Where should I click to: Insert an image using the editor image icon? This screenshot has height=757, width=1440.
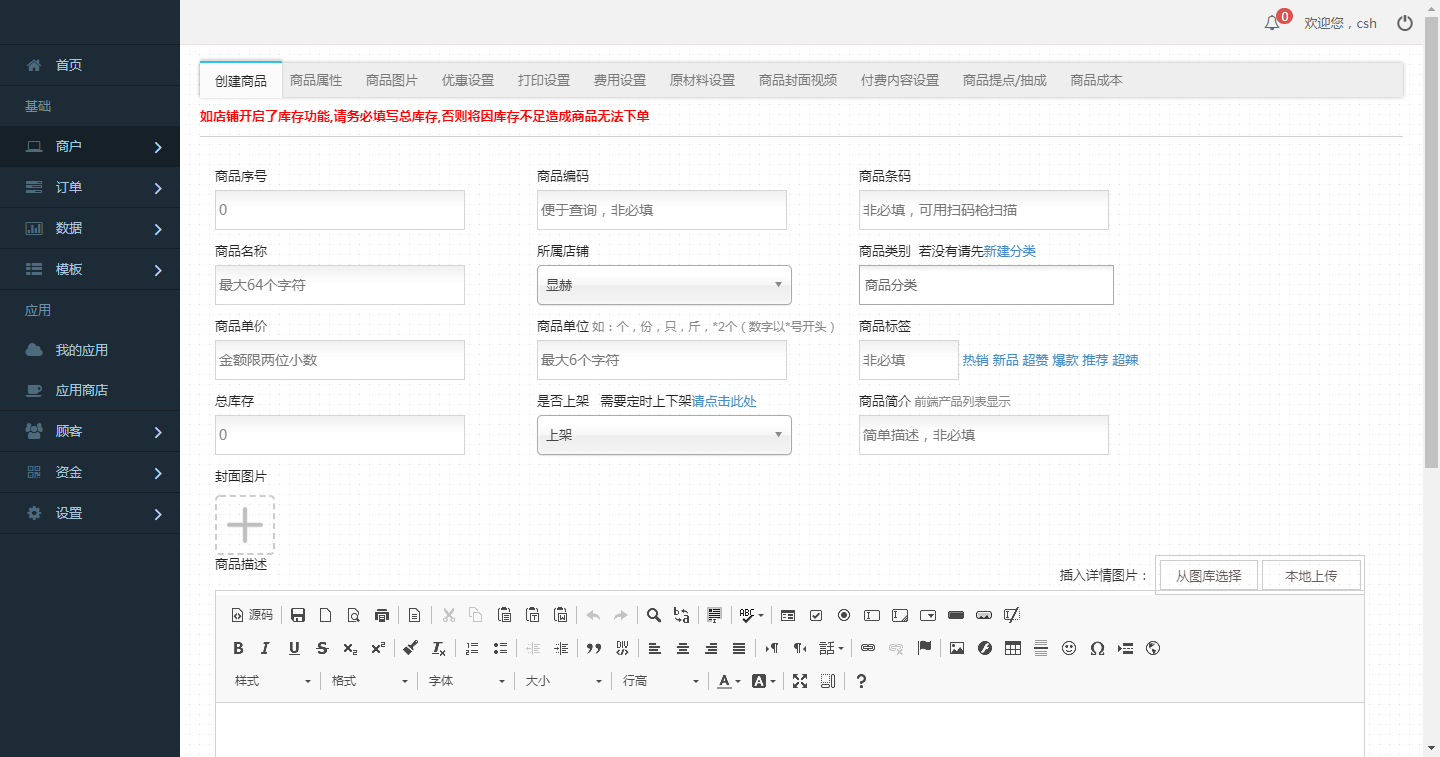pos(957,648)
